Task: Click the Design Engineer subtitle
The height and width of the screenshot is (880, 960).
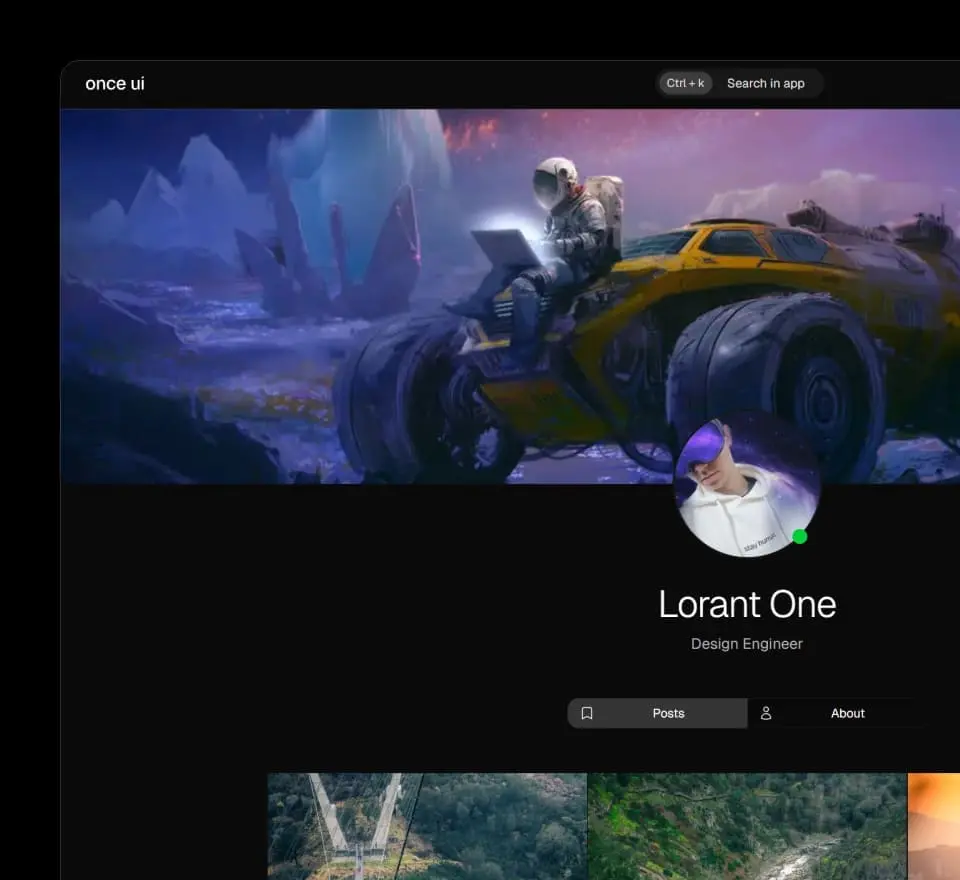Action: click(747, 644)
